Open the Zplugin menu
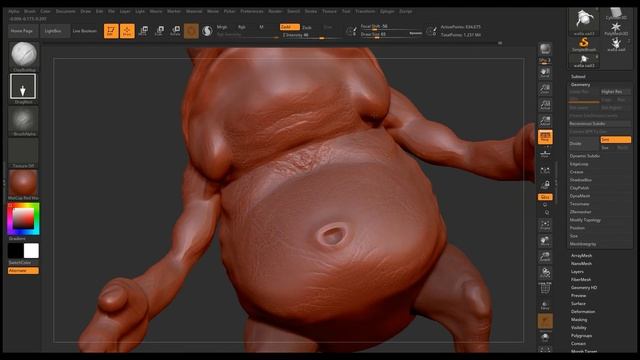640x360 pixels. pyautogui.click(x=387, y=11)
